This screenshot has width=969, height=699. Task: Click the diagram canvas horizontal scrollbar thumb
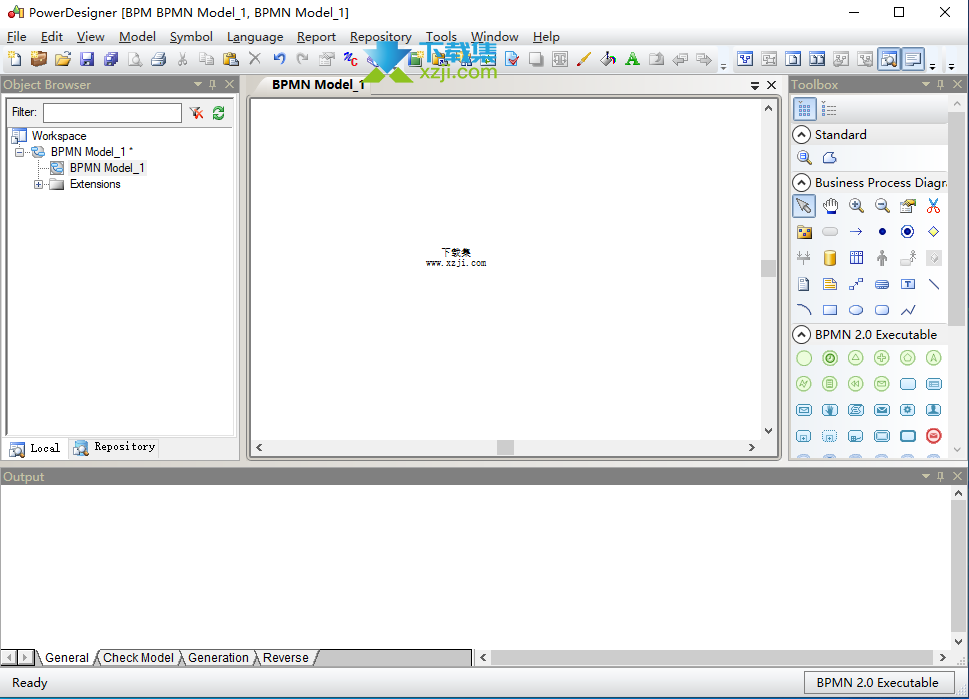point(506,447)
